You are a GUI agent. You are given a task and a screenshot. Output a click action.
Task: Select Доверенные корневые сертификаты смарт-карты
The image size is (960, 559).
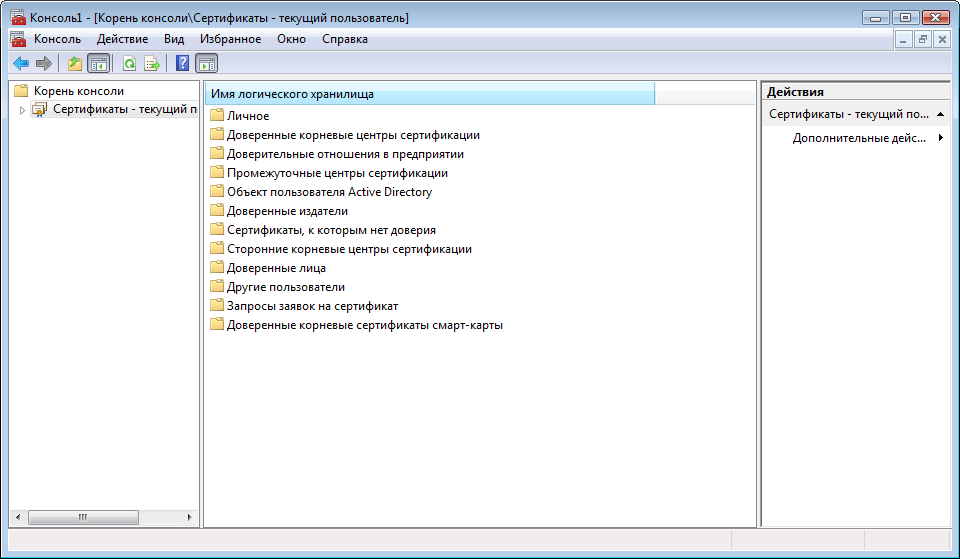click(x=365, y=325)
